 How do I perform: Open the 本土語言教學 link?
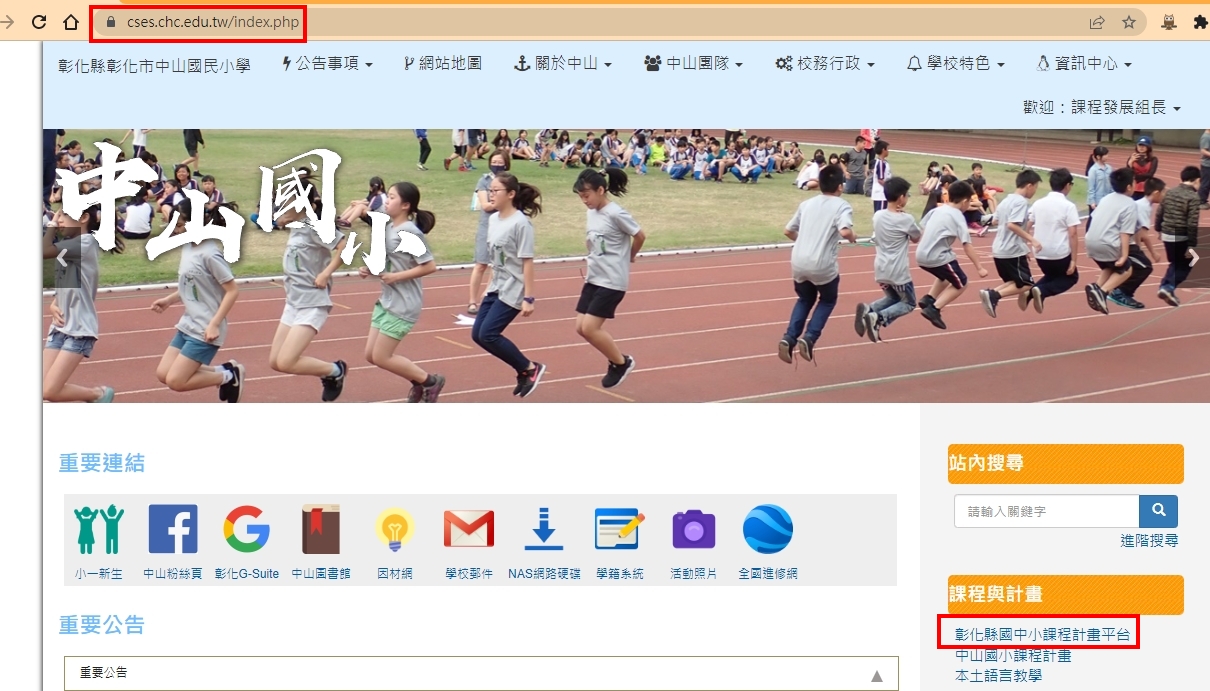pos(998,676)
